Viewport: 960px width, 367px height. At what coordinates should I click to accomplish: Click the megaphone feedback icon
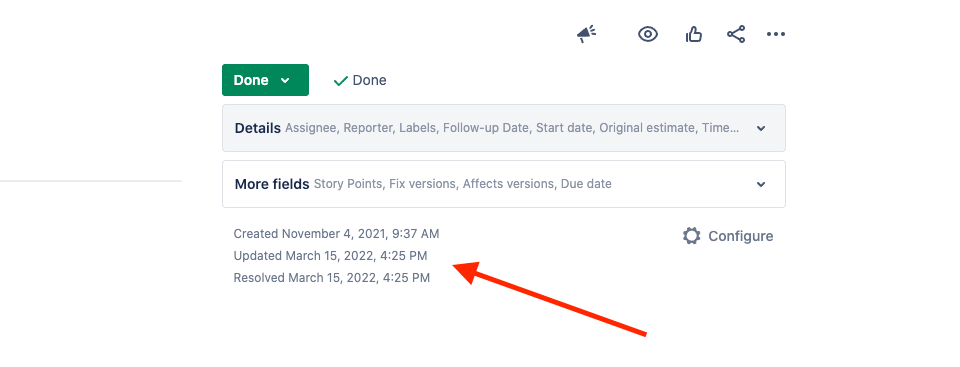tap(586, 34)
